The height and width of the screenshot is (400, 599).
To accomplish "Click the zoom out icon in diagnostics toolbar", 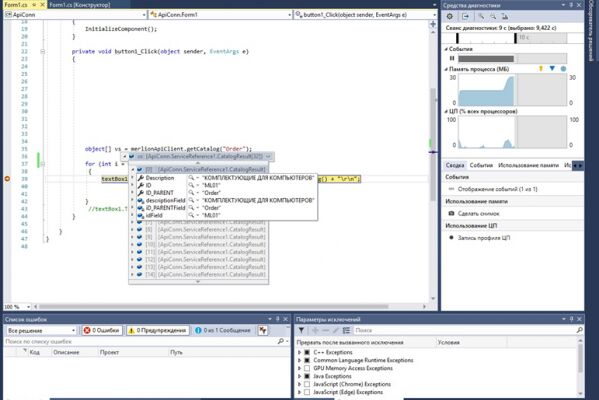I will pos(493,16).
